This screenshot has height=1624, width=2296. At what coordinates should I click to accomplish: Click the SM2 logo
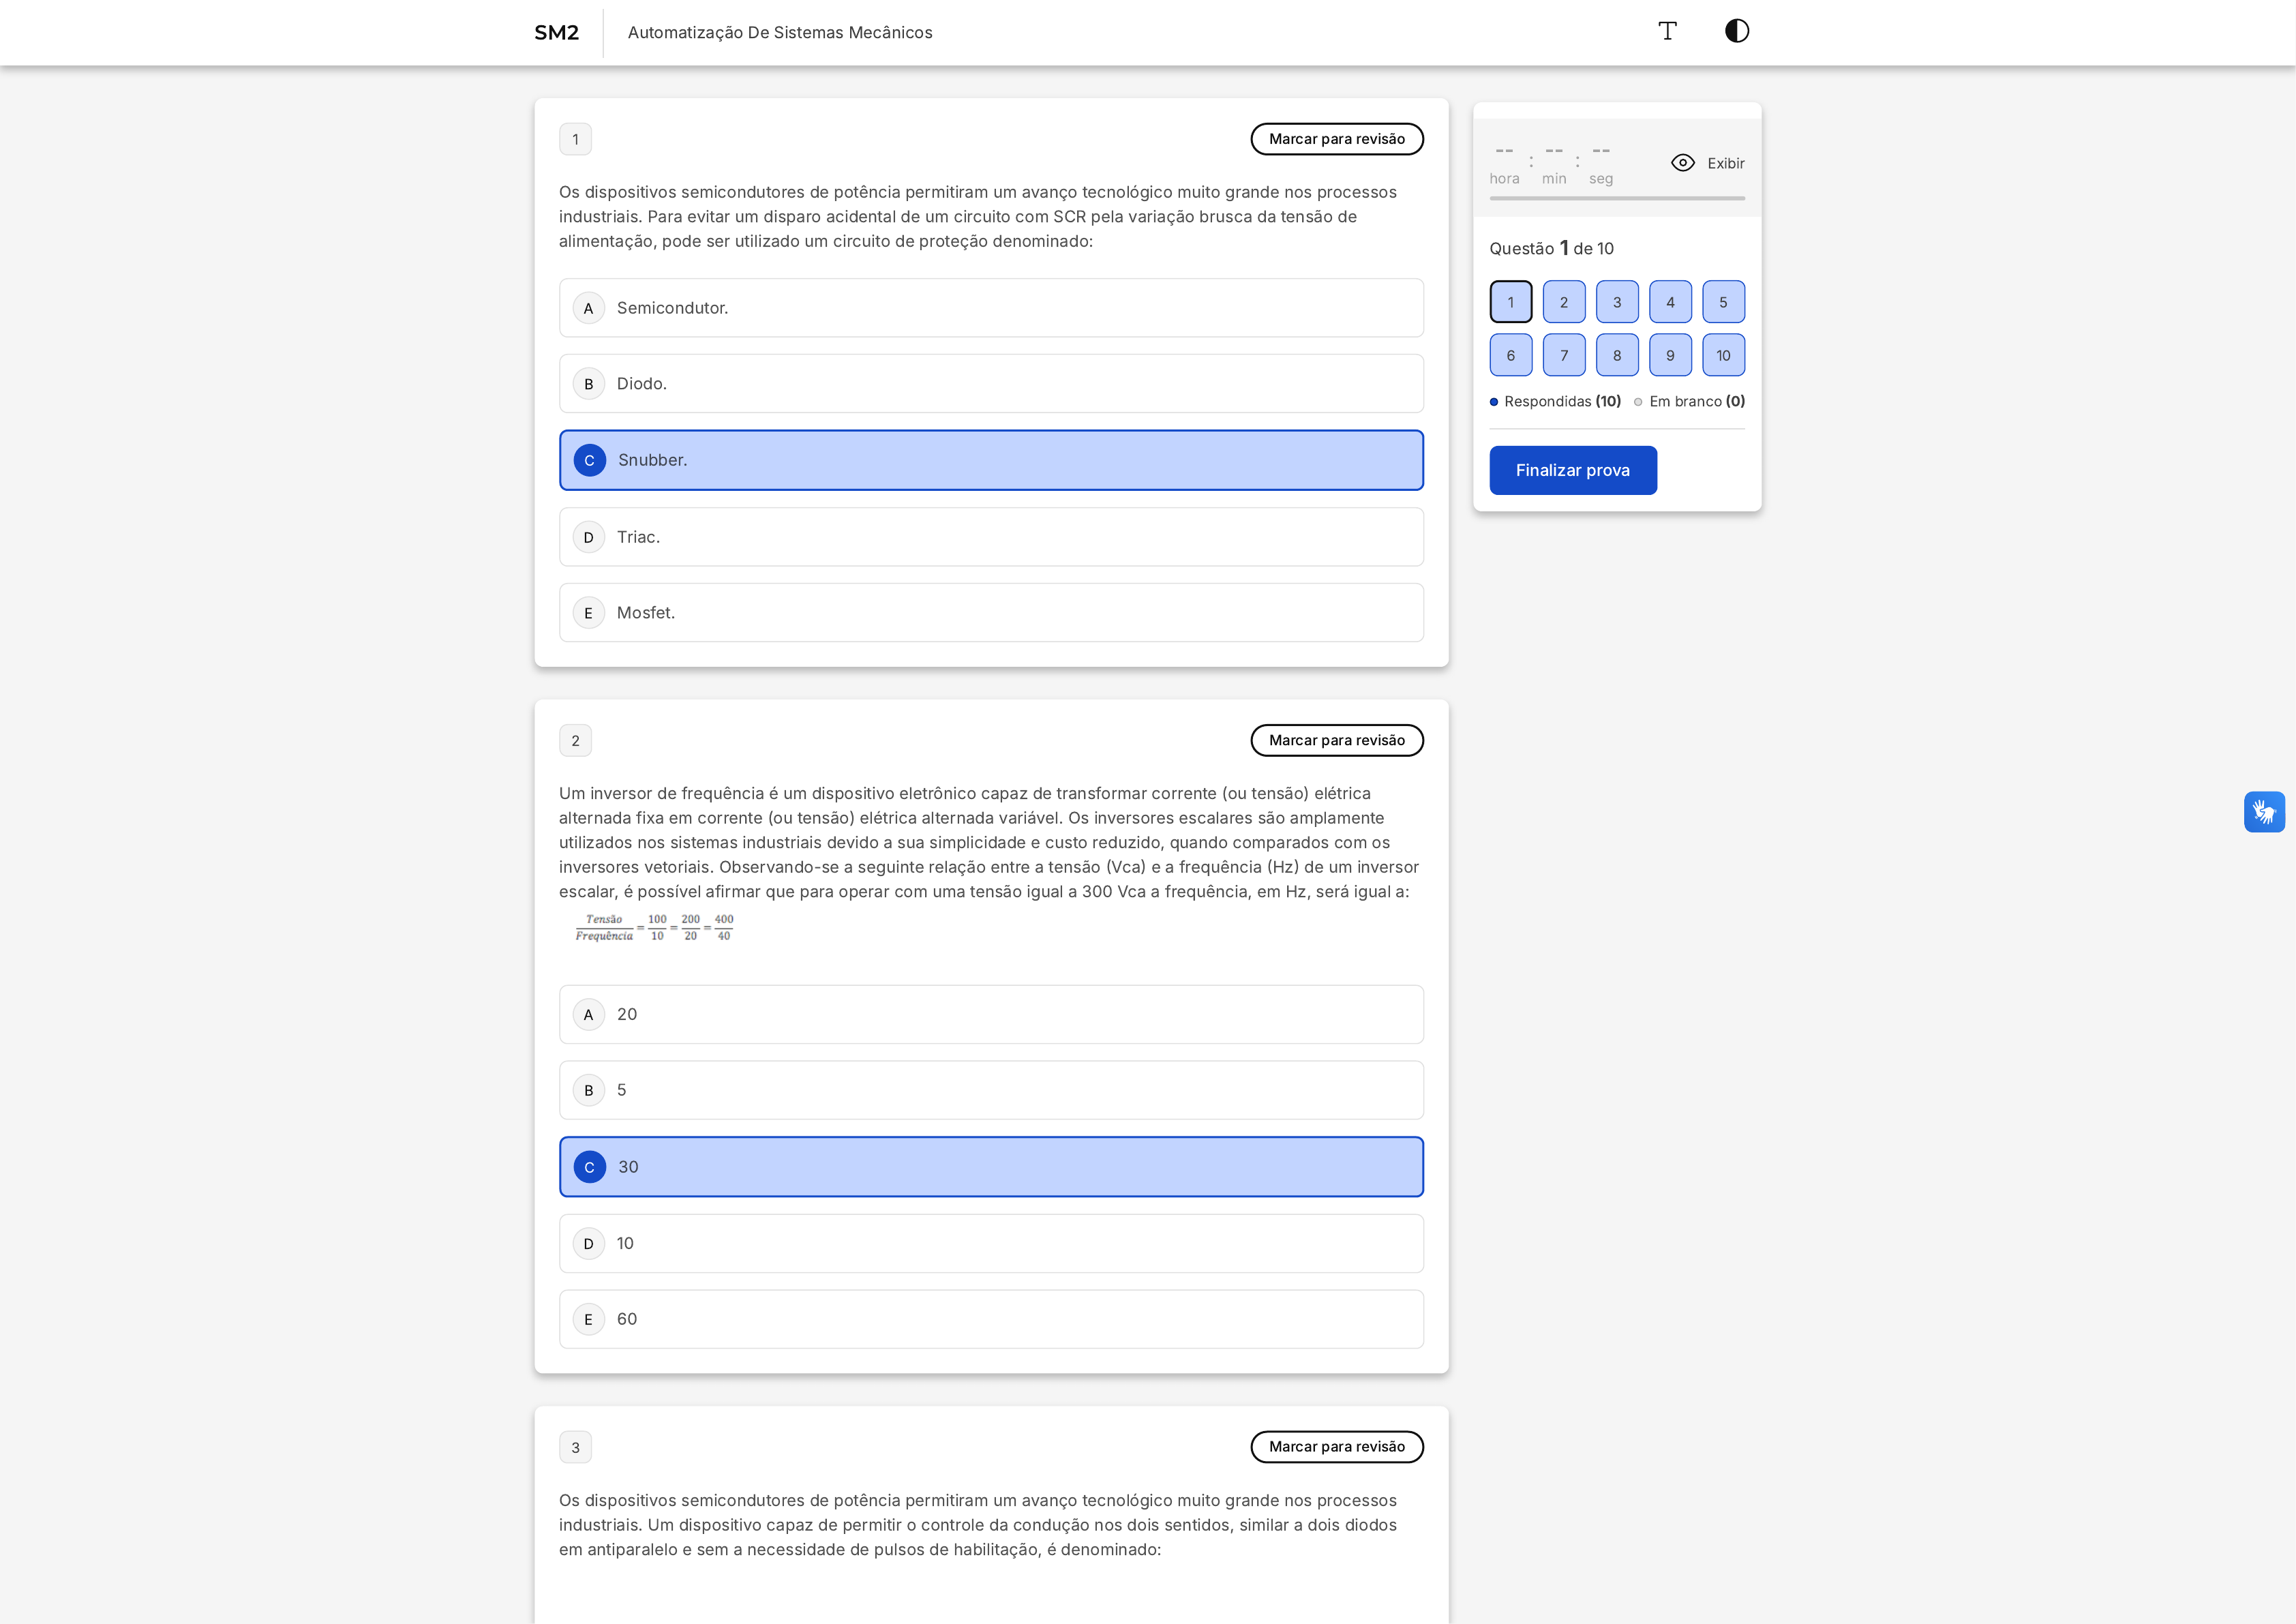(x=556, y=33)
